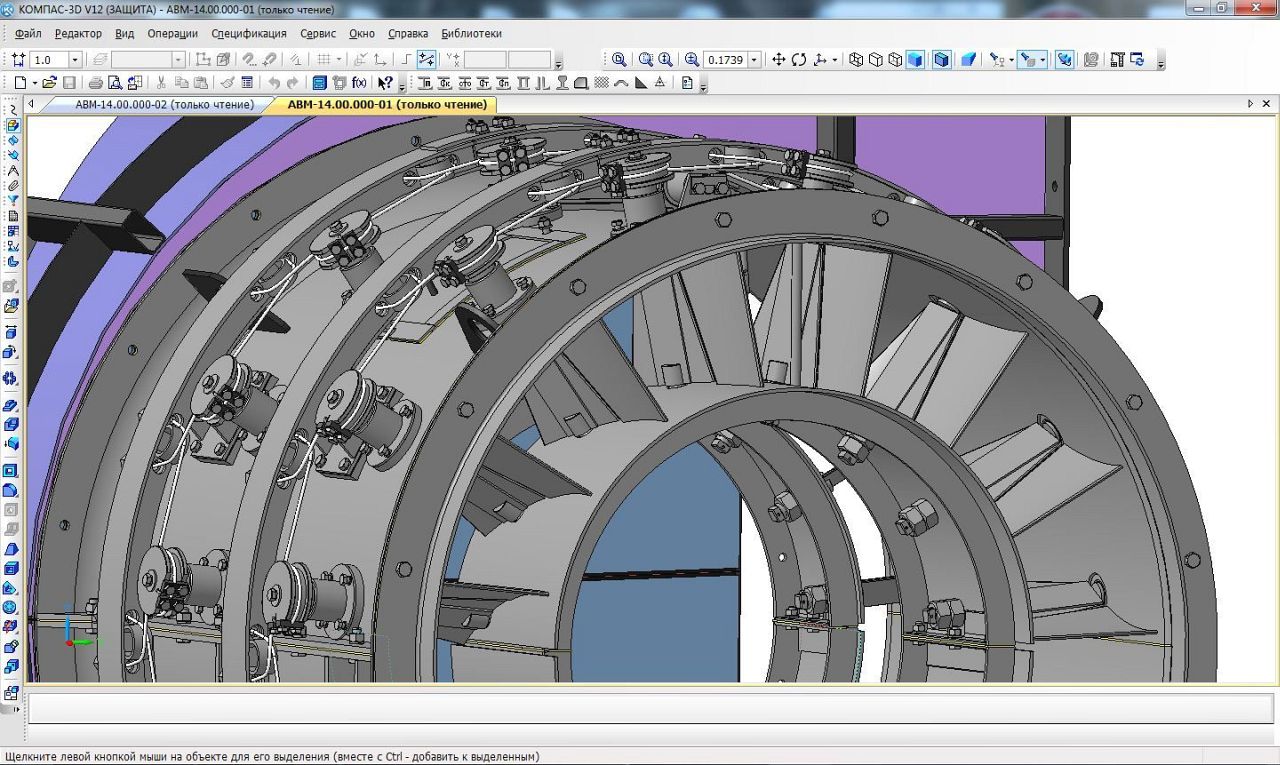The image size is (1280, 765).
Task: Toggle the Wireframe display mode
Action: pos(856,60)
